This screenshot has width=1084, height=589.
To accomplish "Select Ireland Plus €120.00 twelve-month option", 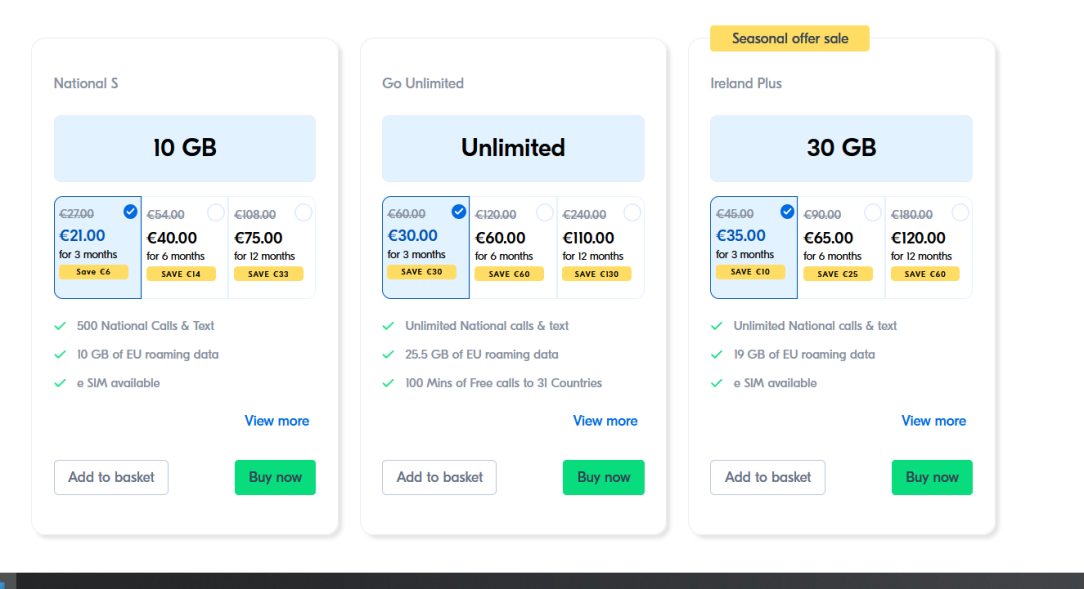I will pyautogui.click(x=928, y=246).
